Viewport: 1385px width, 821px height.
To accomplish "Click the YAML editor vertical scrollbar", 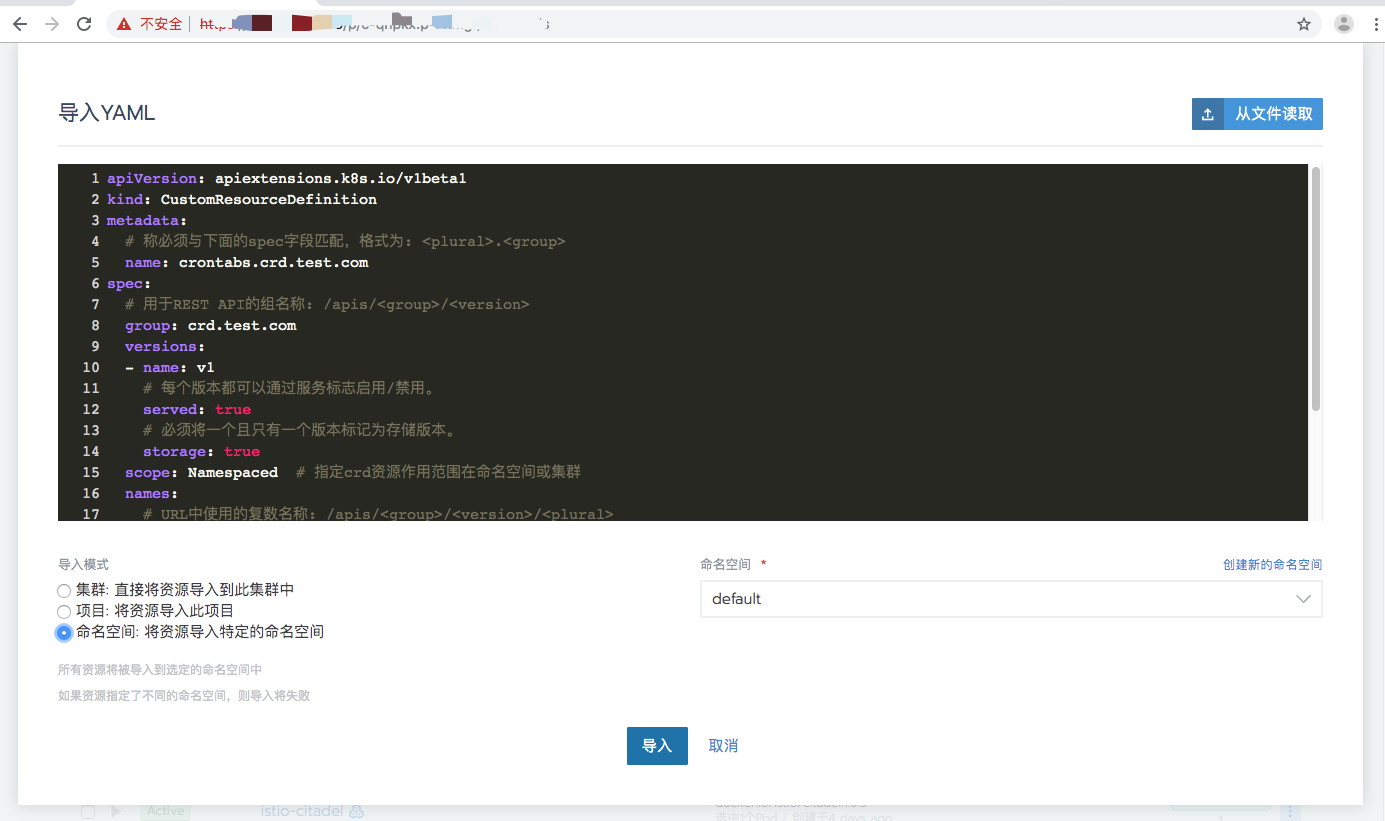I will 1316,289.
